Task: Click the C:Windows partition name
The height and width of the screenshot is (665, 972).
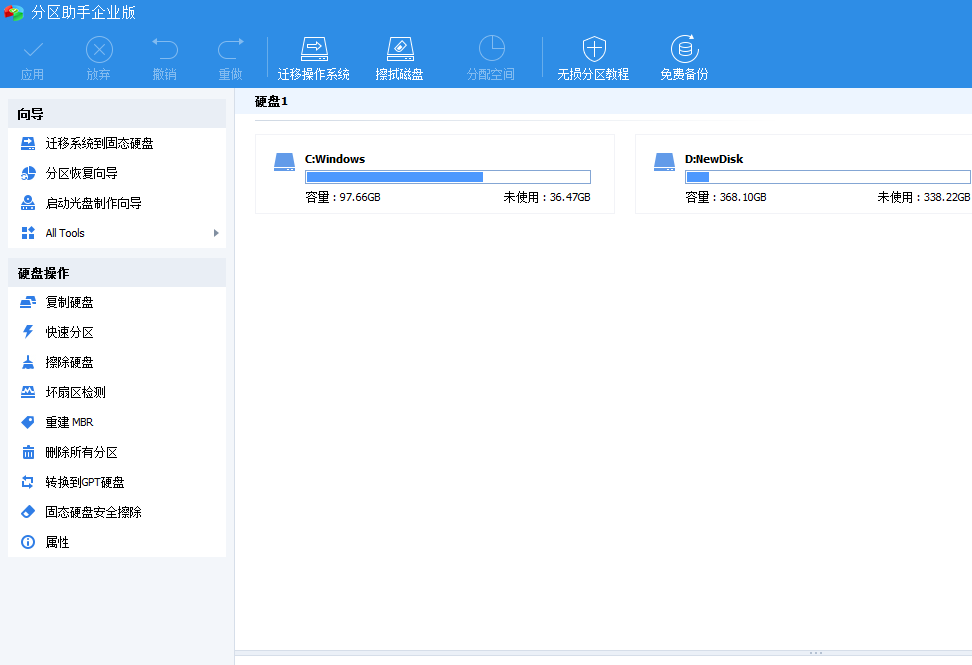Action: (x=335, y=159)
